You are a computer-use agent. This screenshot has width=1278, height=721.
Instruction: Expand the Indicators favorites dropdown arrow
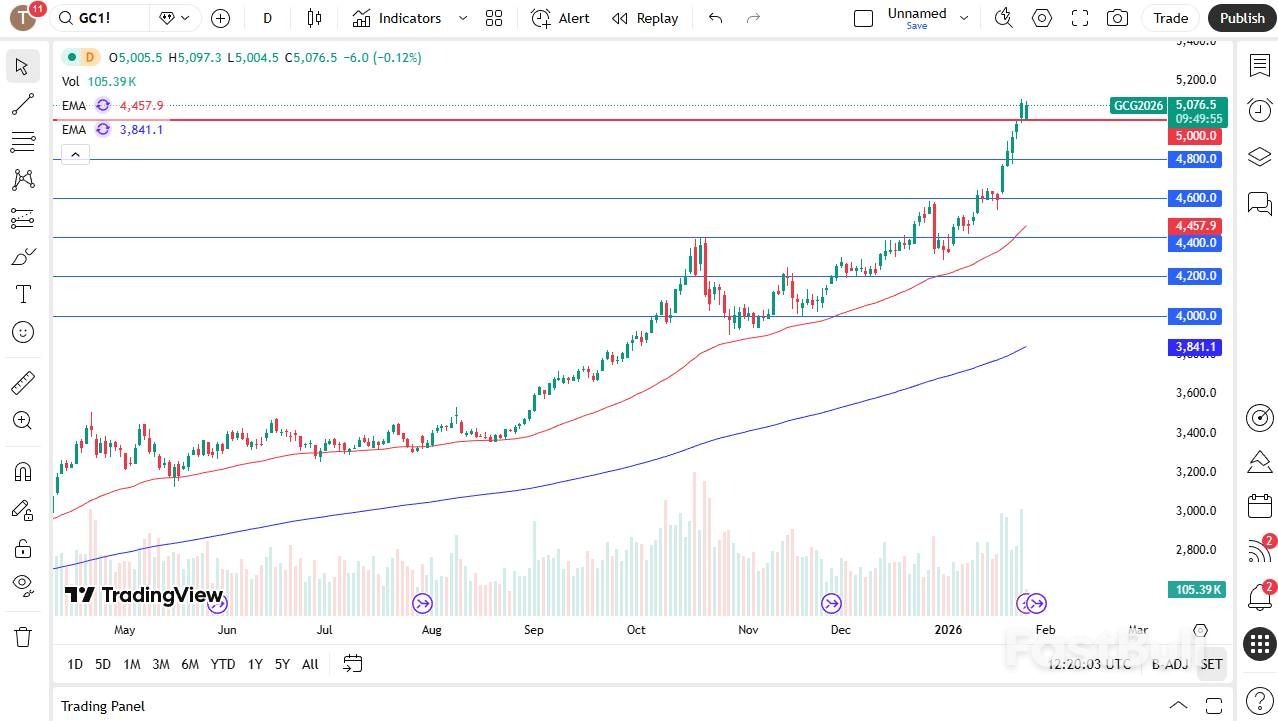tap(462, 18)
